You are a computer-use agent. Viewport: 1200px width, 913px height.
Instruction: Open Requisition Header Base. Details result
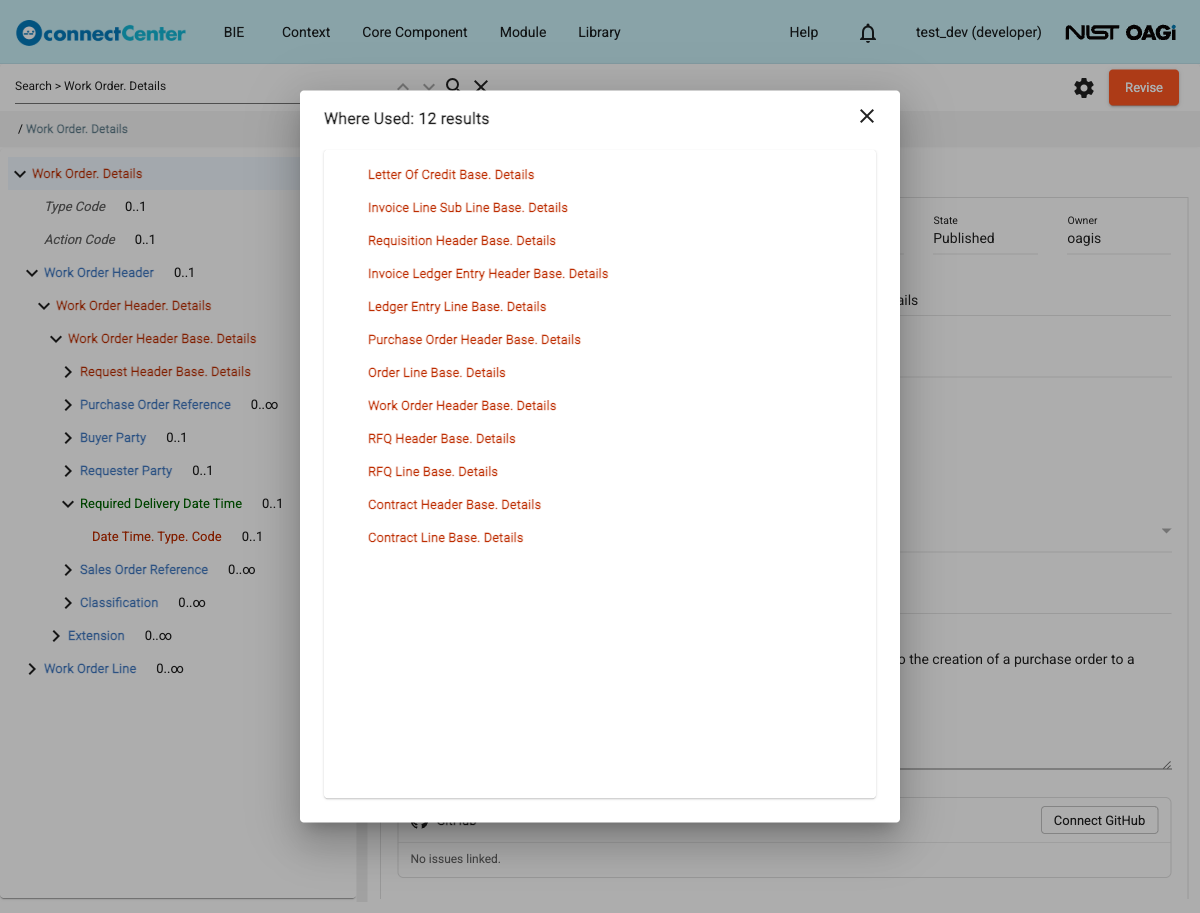coord(462,241)
